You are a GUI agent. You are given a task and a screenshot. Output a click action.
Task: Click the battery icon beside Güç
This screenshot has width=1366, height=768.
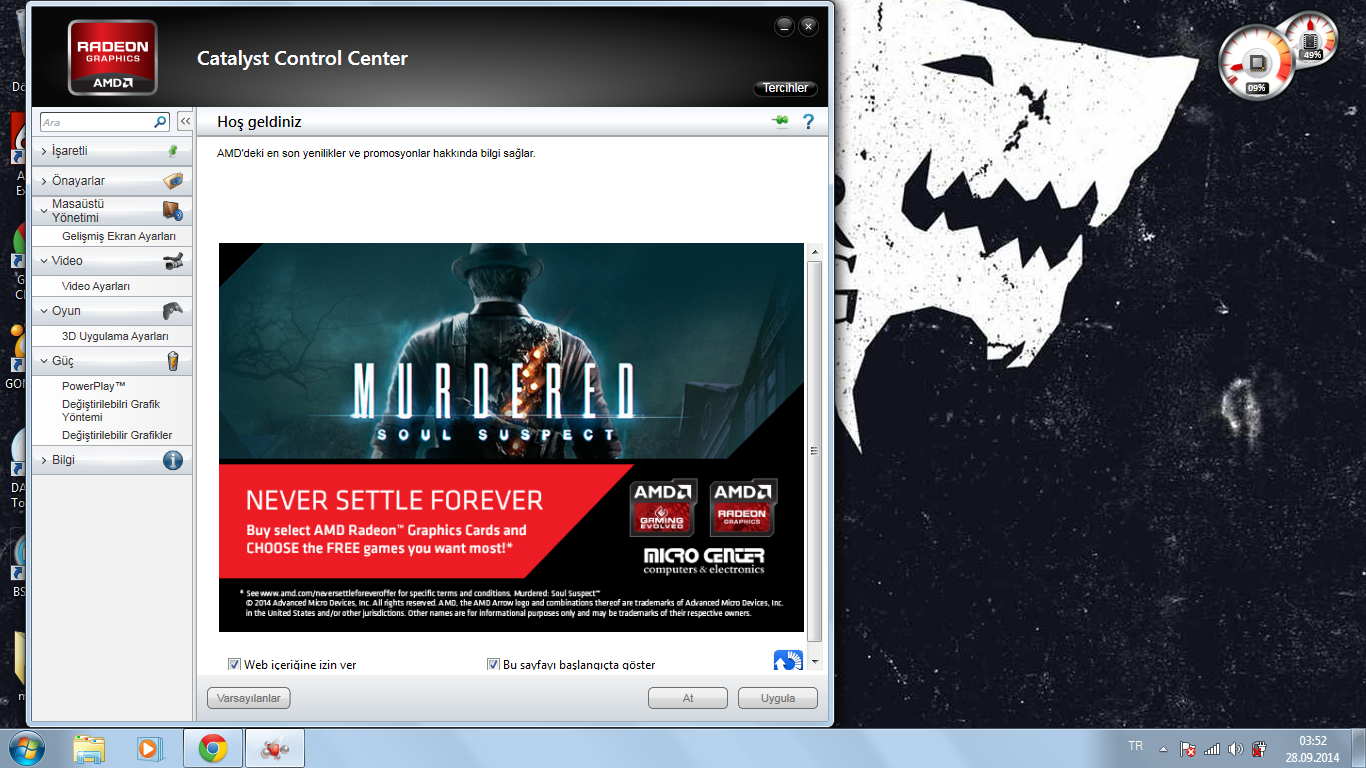(173, 361)
